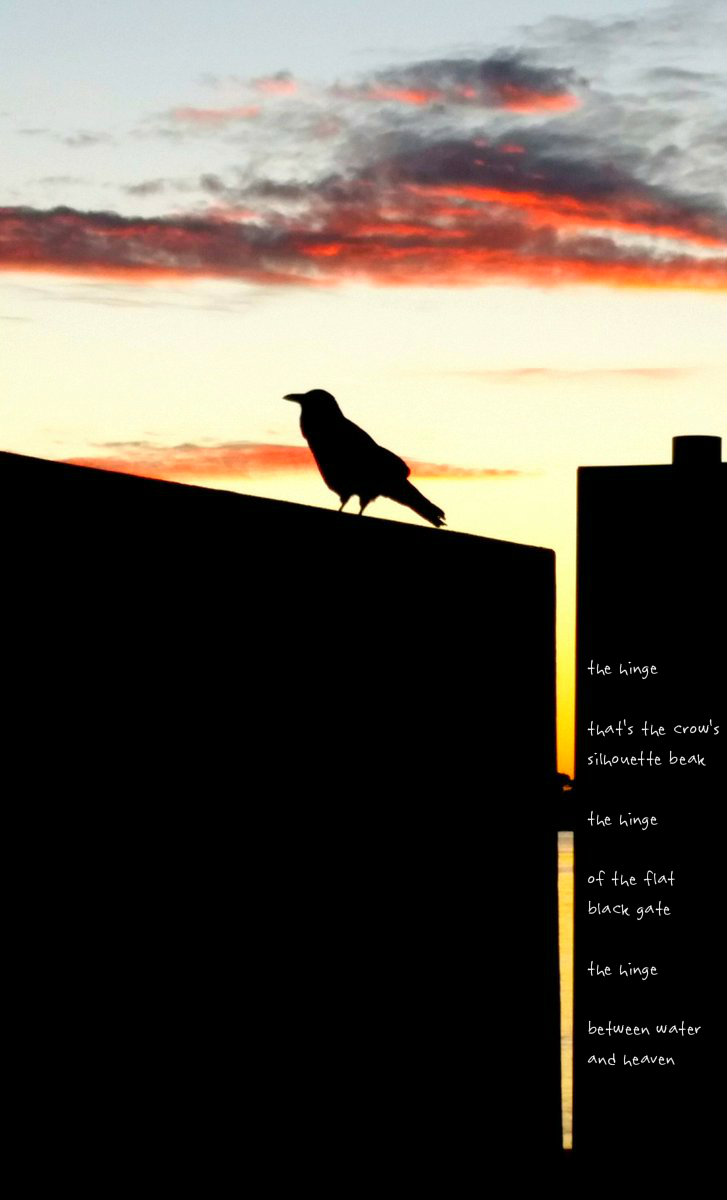Select the second "the hinge" line
The width and height of the screenshot is (727, 1200).
coord(622,820)
